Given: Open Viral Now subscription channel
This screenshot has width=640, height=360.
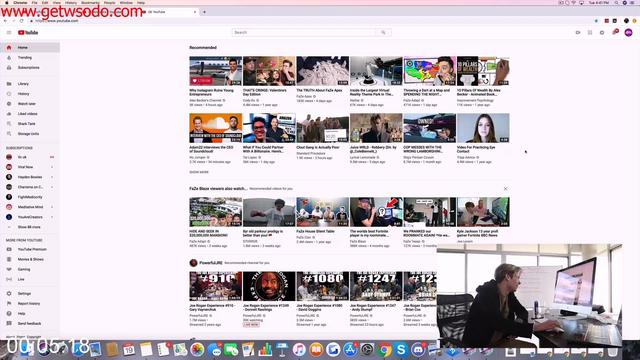Looking at the screenshot, I should pos(30,167).
